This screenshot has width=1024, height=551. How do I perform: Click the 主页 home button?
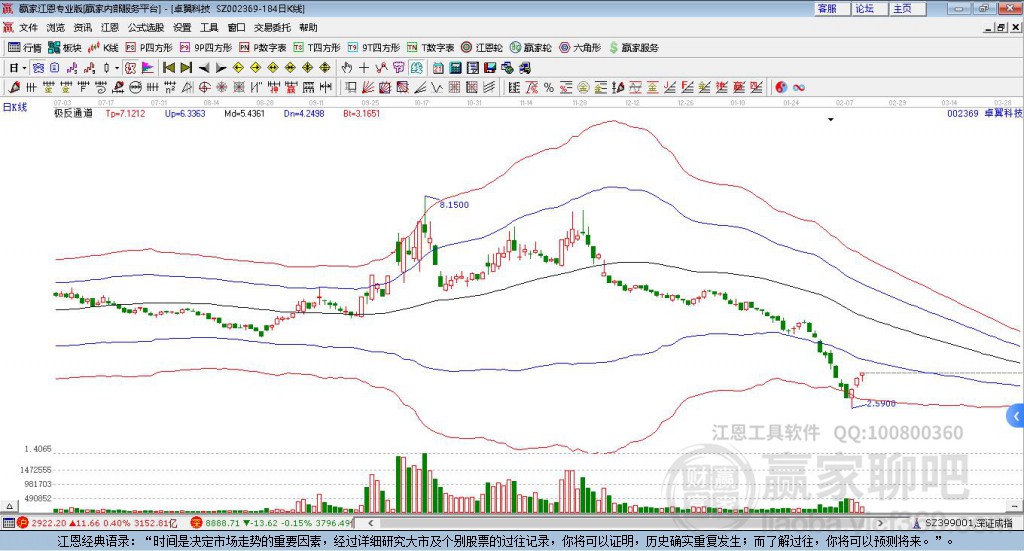(x=907, y=8)
